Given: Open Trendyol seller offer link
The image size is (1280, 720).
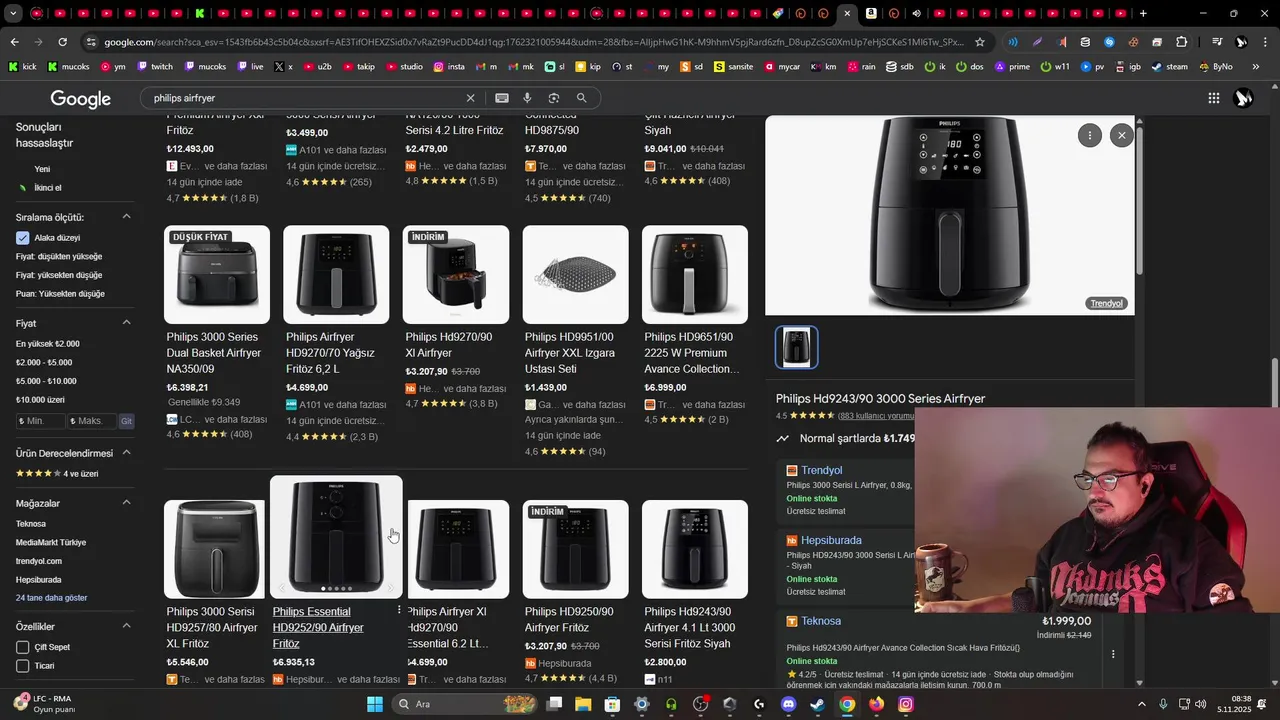Looking at the screenshot, I should pos(821,470).
